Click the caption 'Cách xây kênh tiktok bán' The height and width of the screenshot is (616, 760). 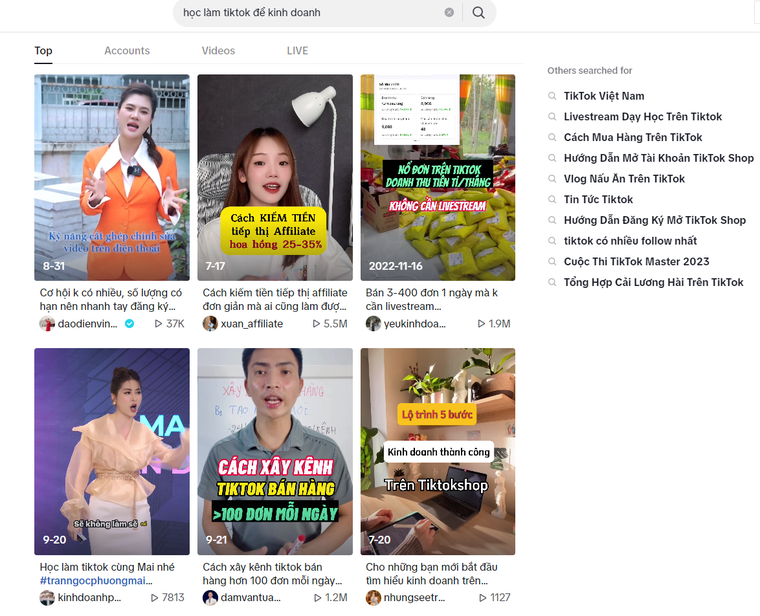[262, 567]
